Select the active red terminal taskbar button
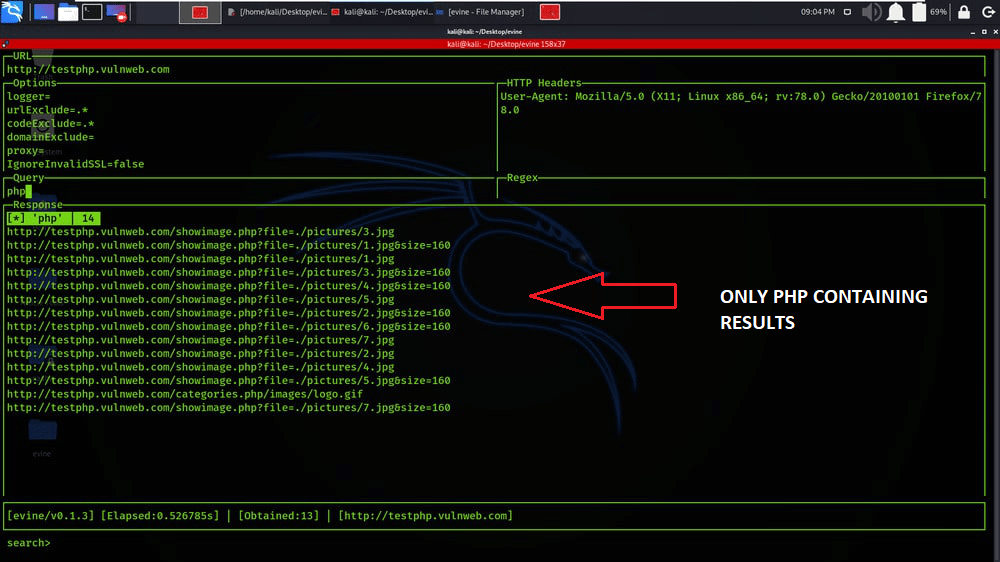This screenshot has width=1000, height=562. (200, 12)
